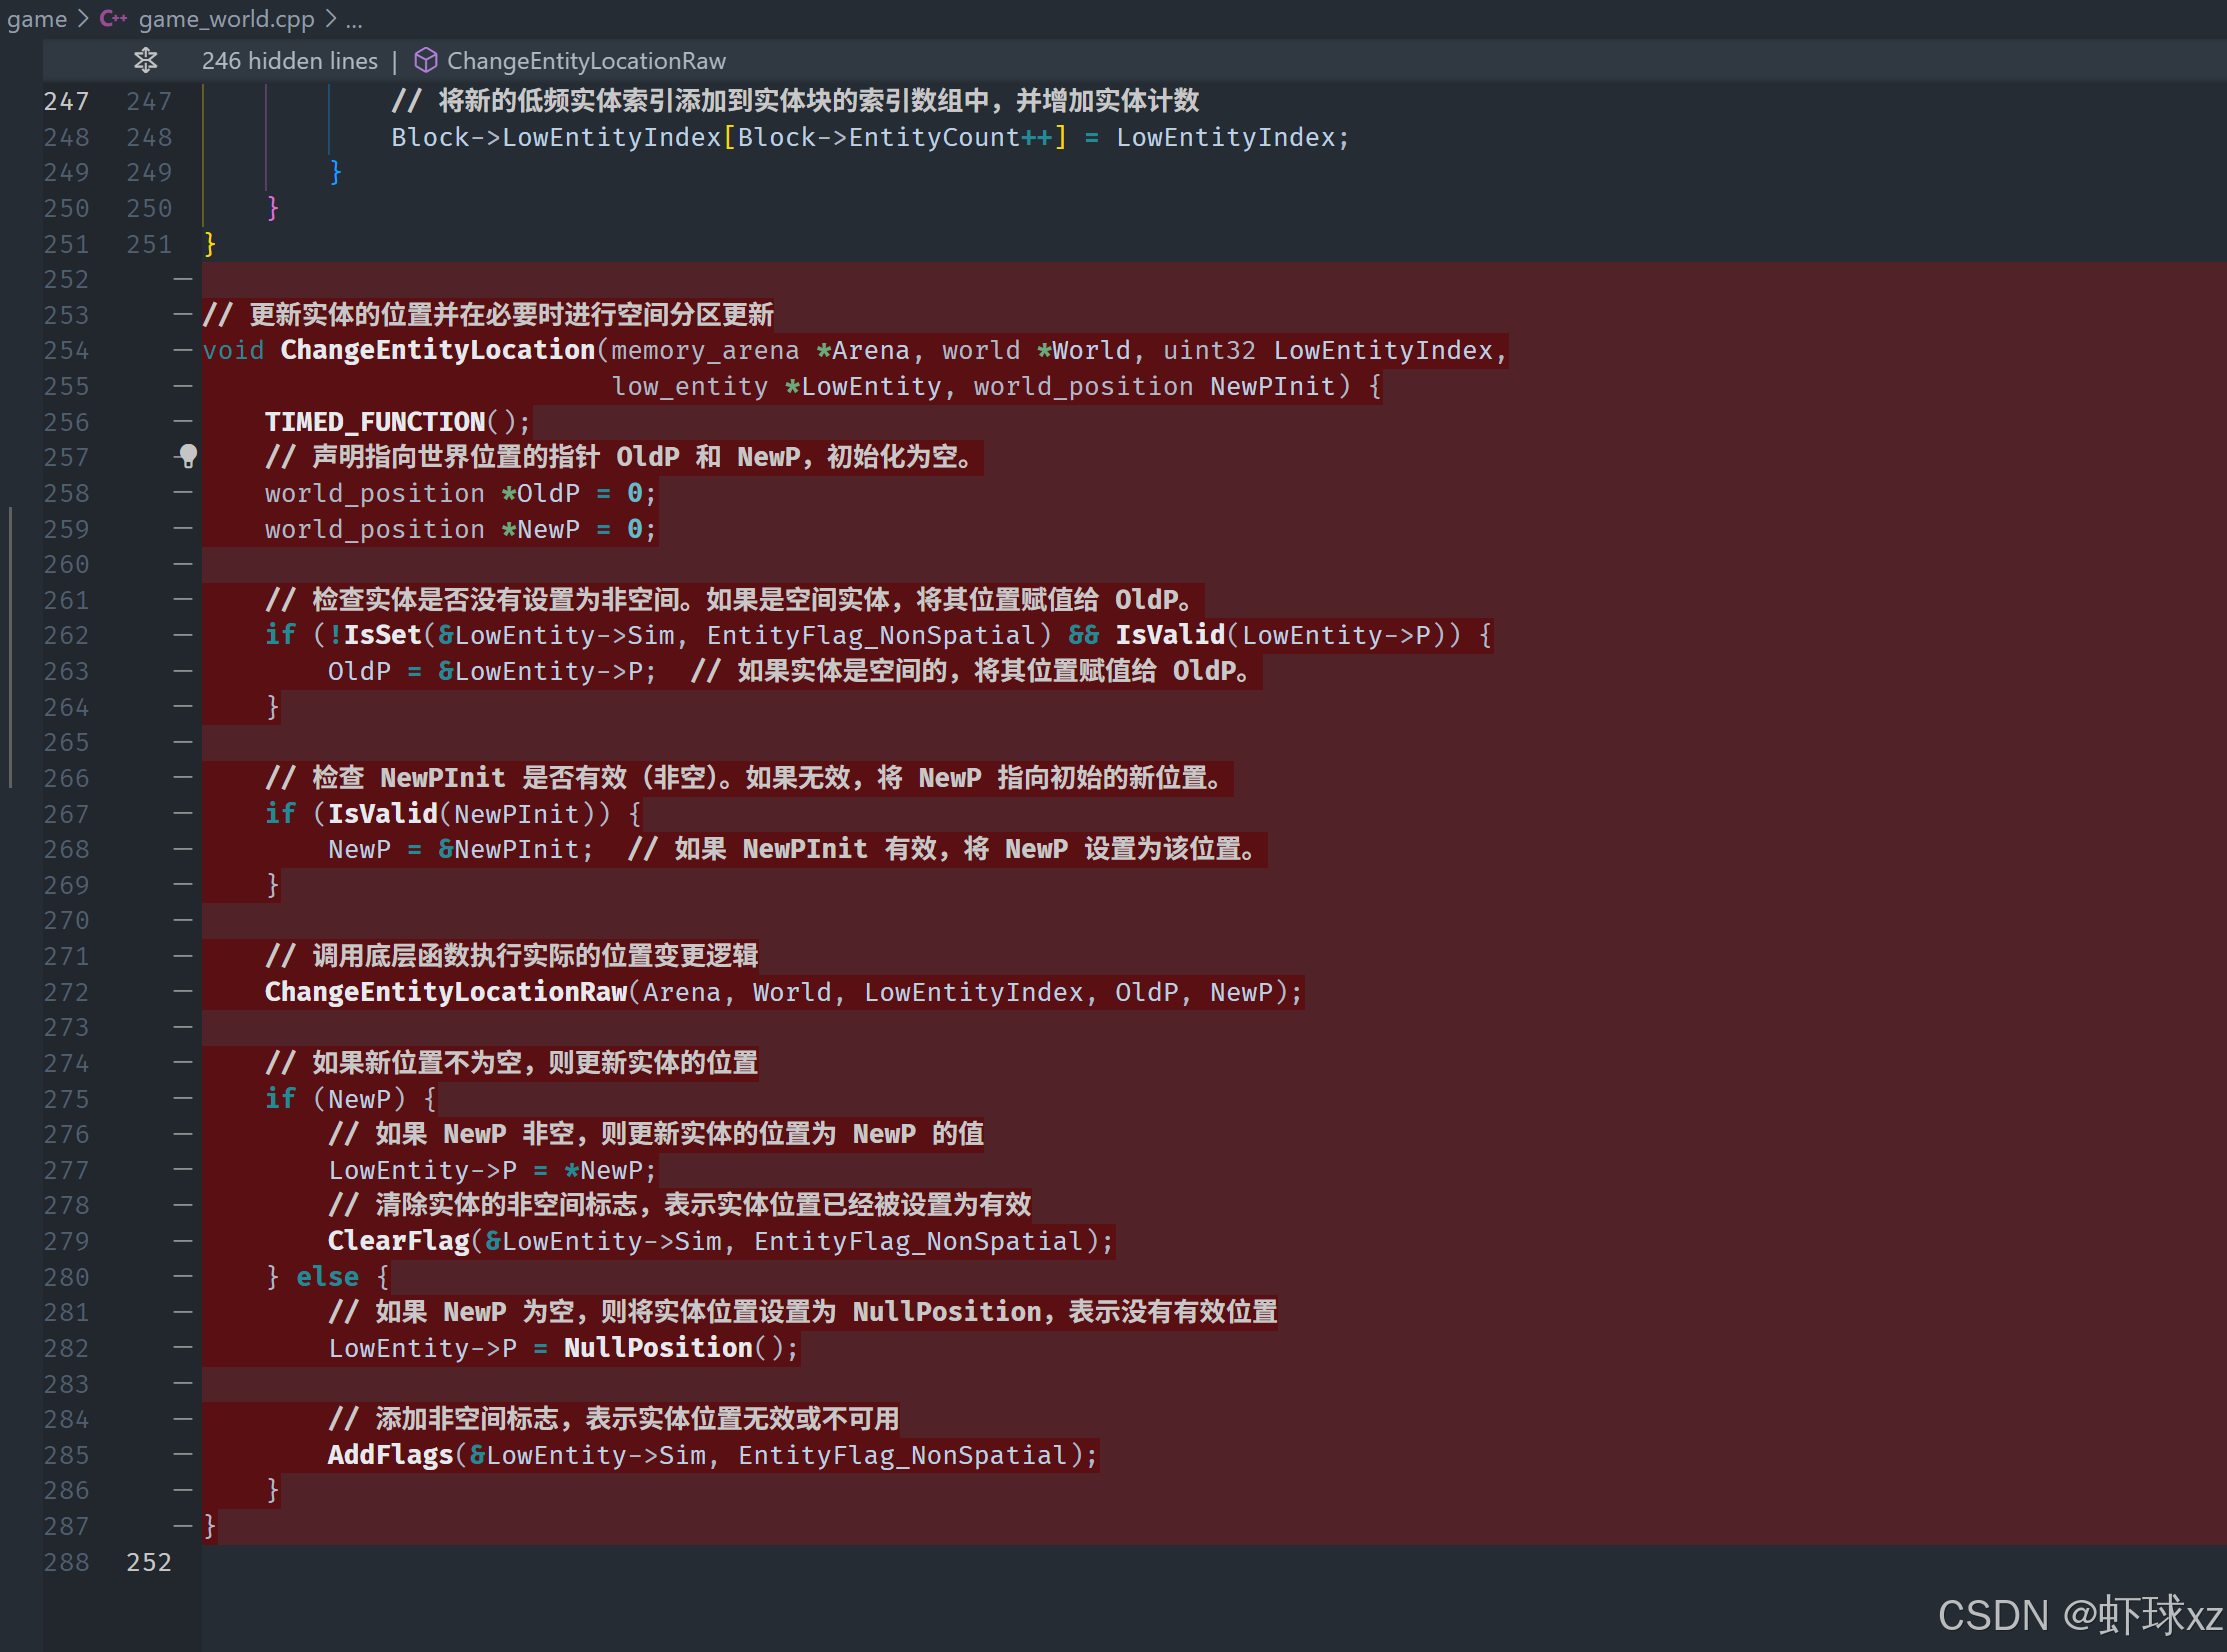Click modified line number 252 at the bottom

coord(149,1562)
